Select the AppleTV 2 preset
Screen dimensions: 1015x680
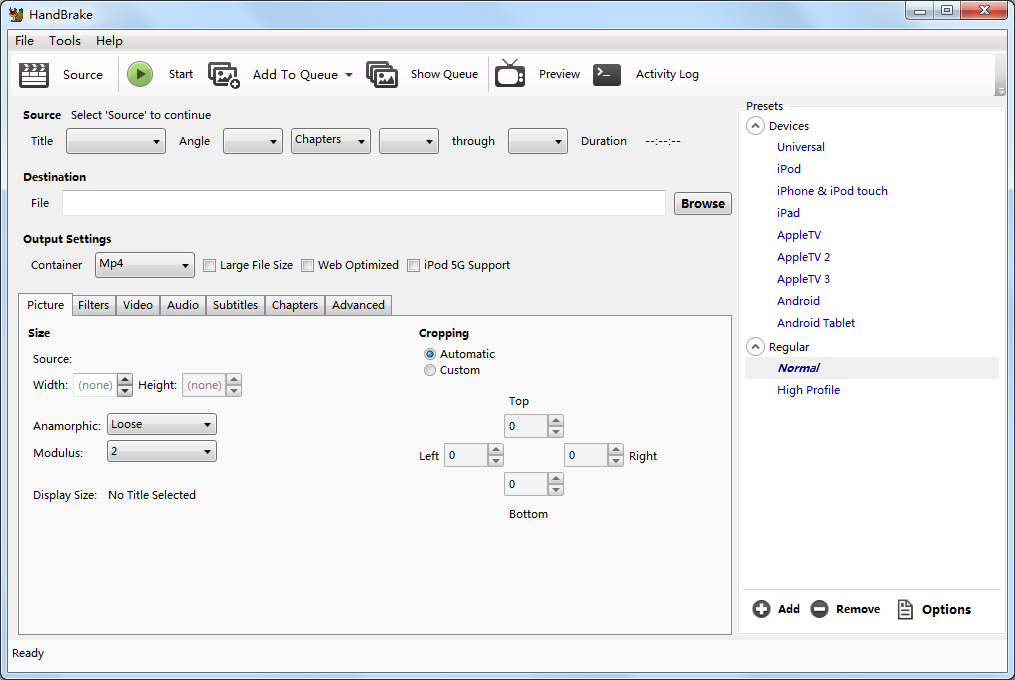coord(803,257)
